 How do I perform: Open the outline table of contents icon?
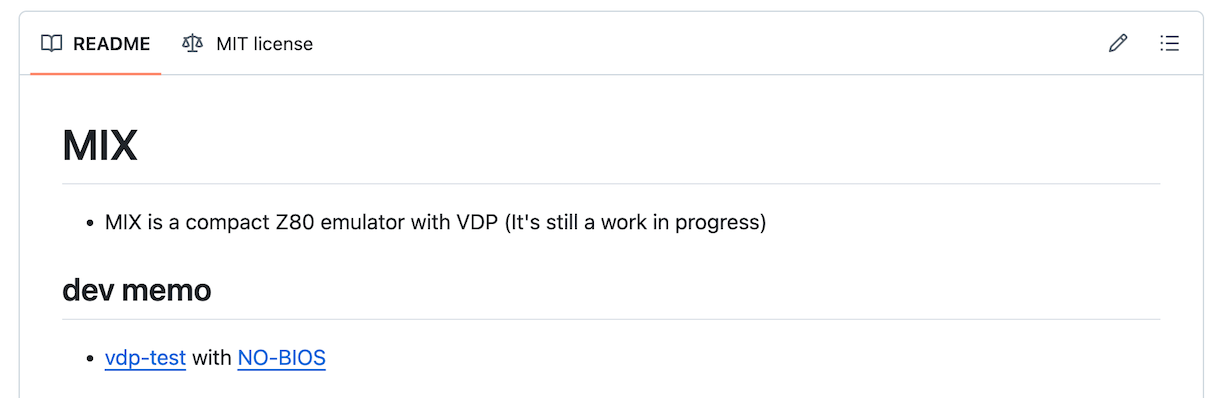click(x=1169, y=43)
